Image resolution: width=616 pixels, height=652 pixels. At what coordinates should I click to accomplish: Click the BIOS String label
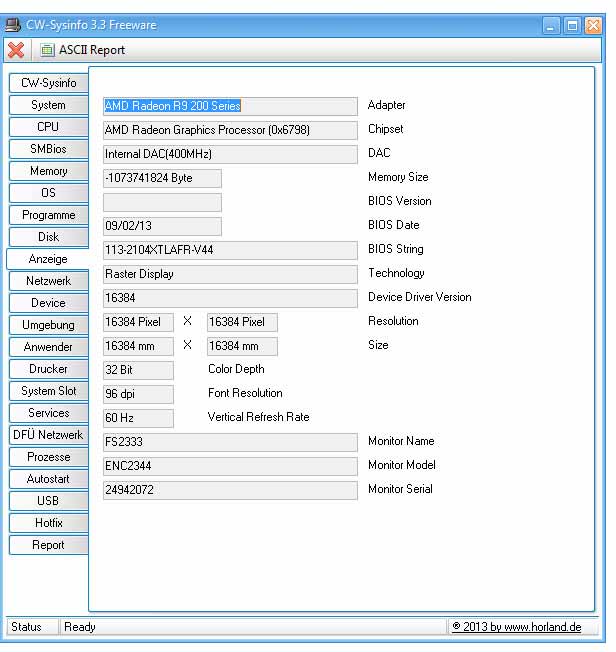[396, 249]
